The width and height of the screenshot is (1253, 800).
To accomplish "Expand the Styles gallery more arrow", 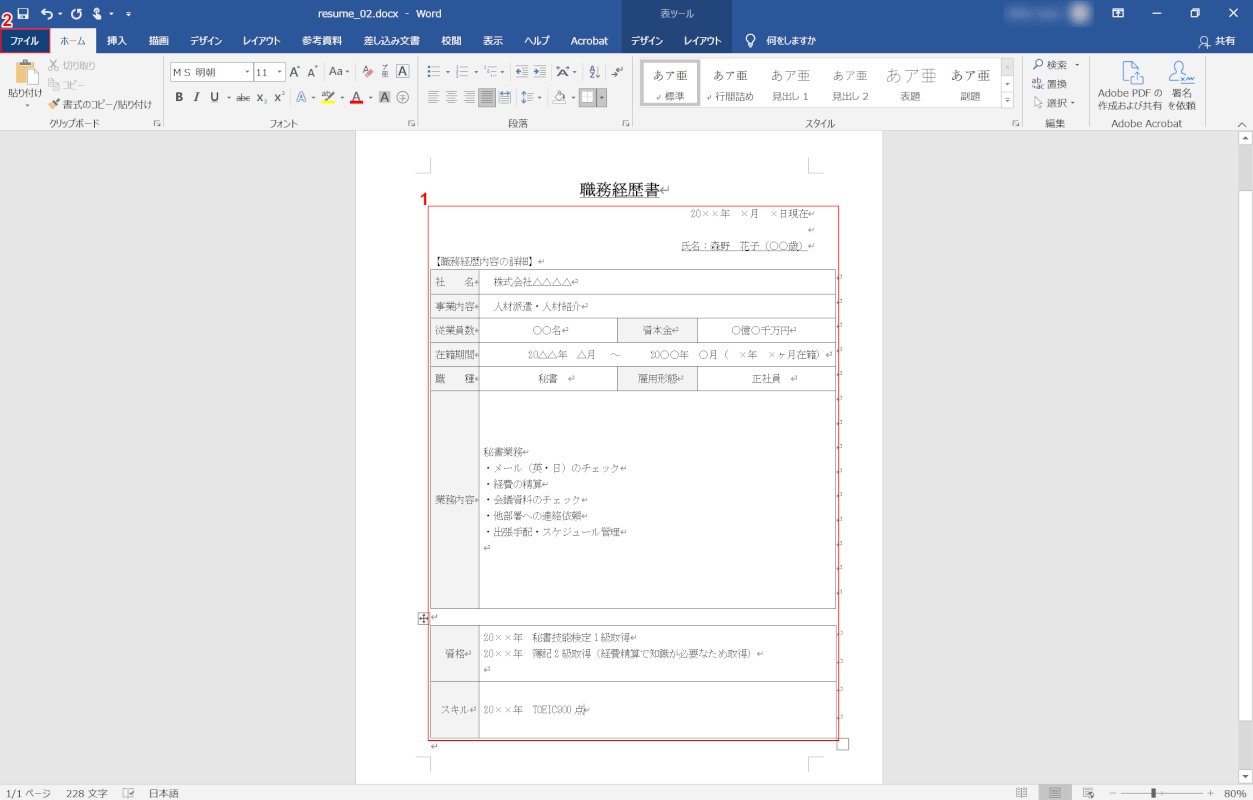I will coord(1007,101).
